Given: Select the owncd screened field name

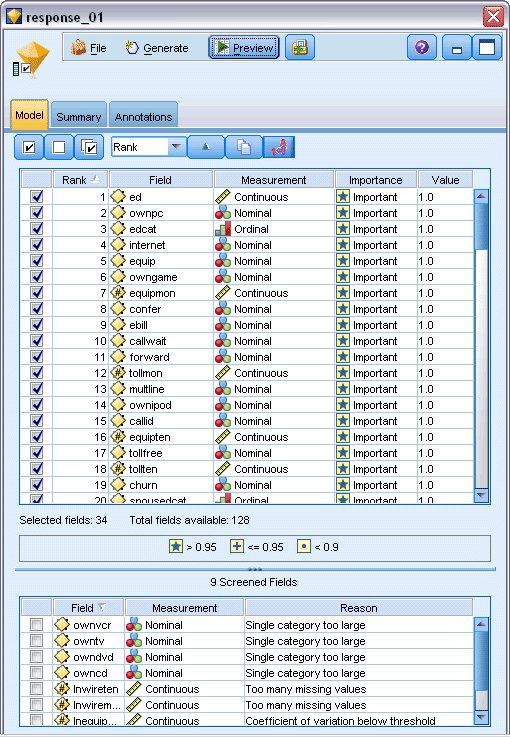Looking at the screenshot, I should 90,673.
